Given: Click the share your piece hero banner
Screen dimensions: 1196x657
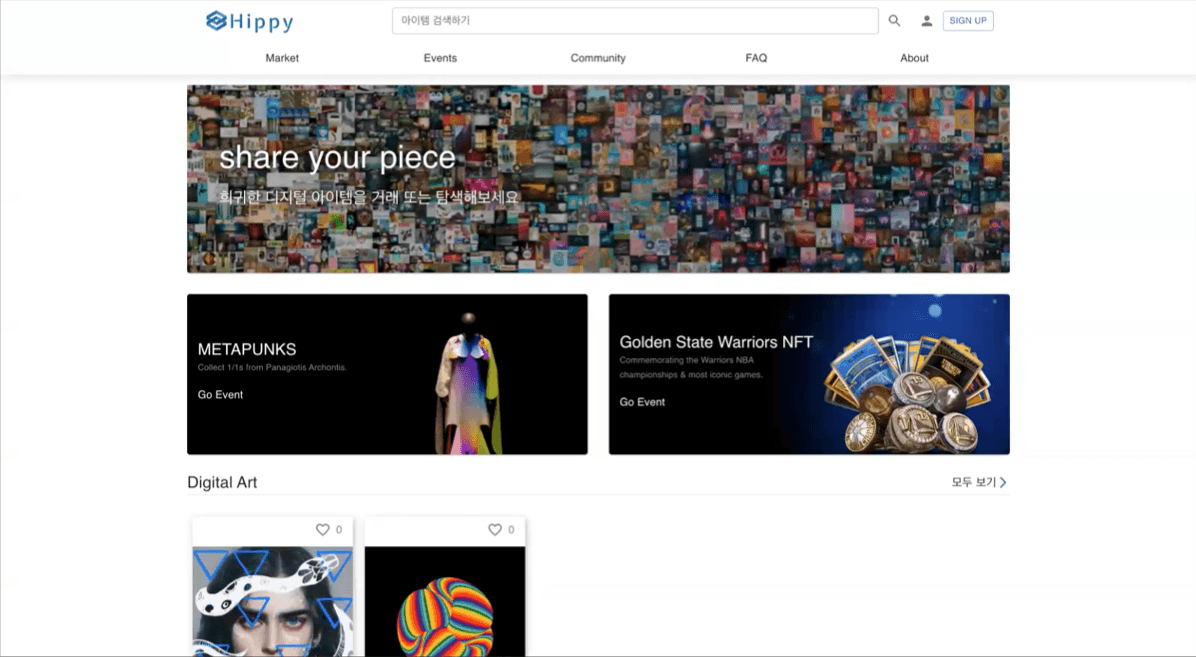Looking at the screenshot, I should pyautogui.click(x=598, y=179).
